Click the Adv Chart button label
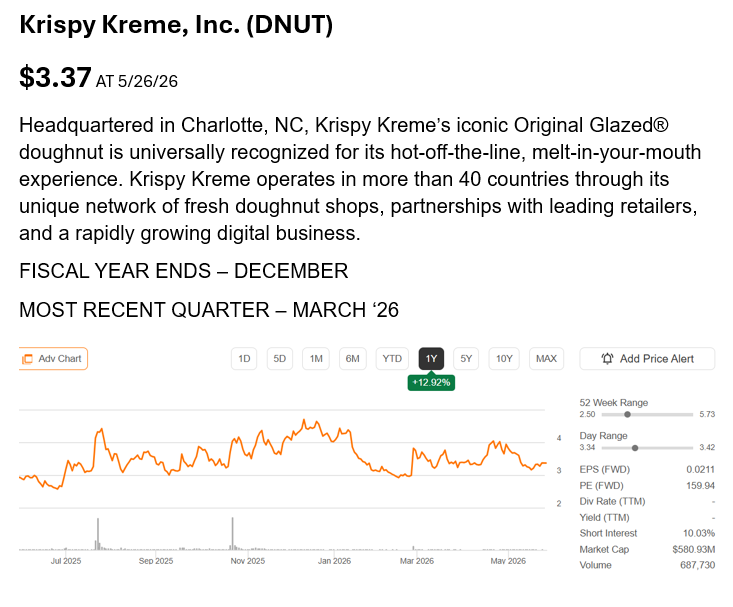This screenshot has width=733, height=607. coord(60,359)
